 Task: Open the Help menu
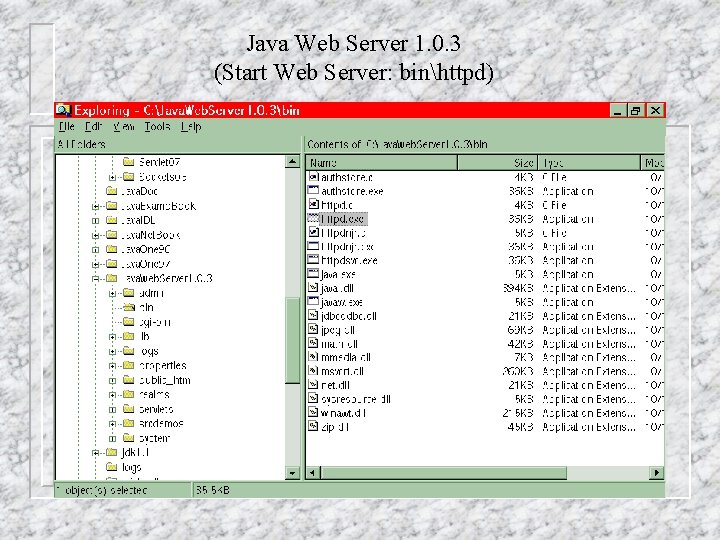pyautogui.click(x=191, y=126)
